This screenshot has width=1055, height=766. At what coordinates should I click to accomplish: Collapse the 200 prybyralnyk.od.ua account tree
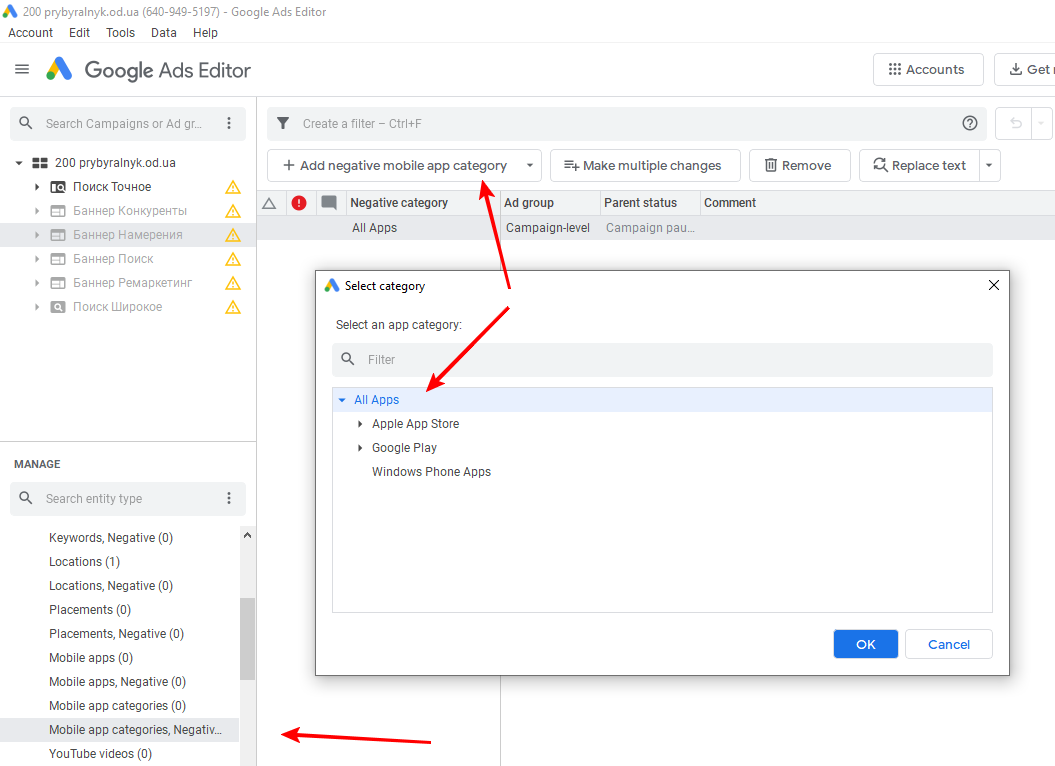point(19,163)
